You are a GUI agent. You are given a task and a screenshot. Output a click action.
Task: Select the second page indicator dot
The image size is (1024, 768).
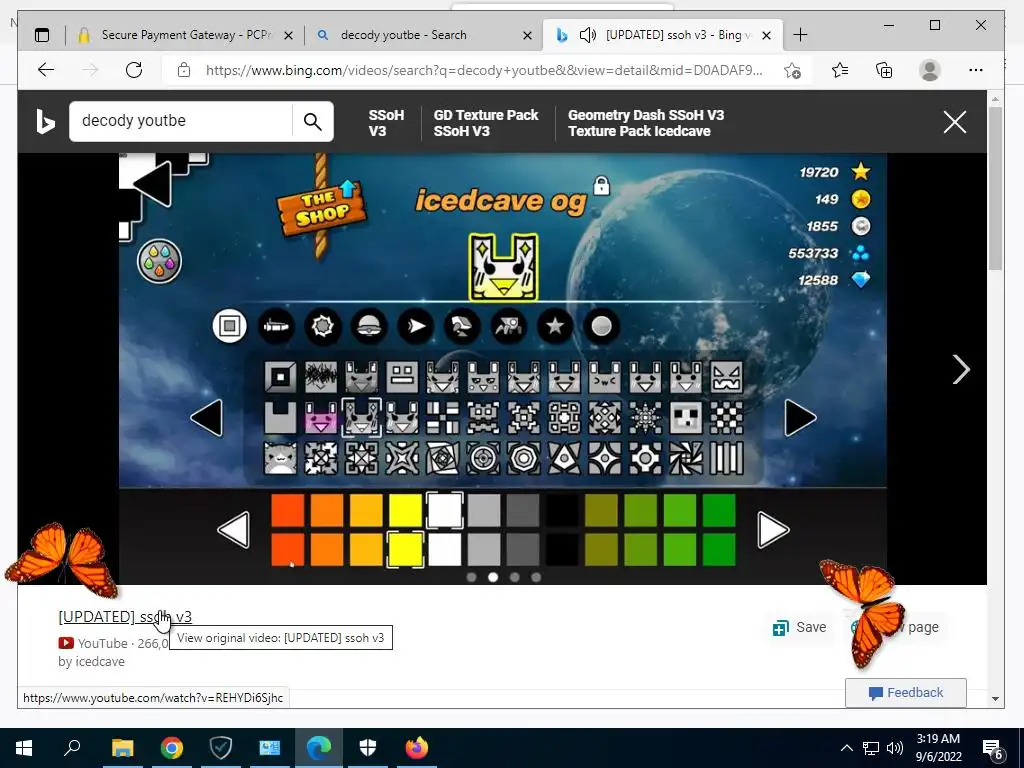point(493,577)
